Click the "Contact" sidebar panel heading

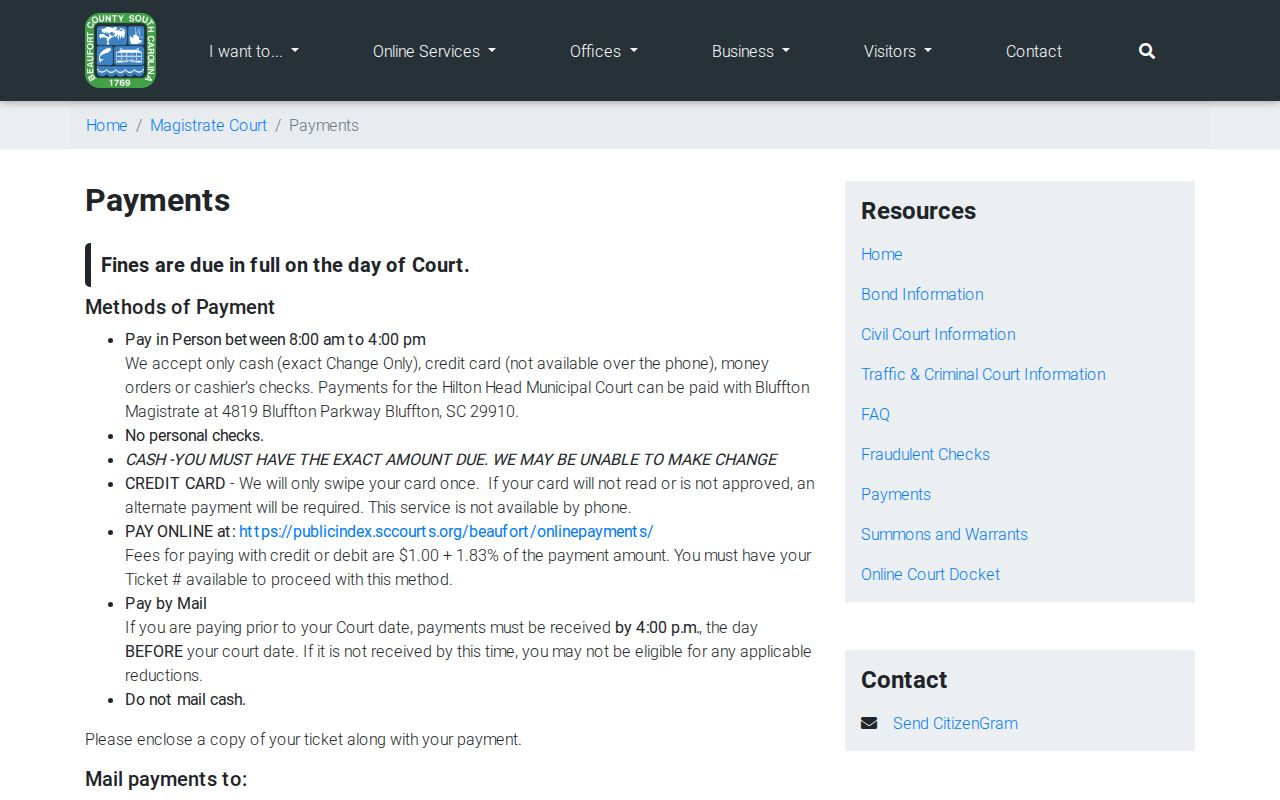click(x=904, y=680)
